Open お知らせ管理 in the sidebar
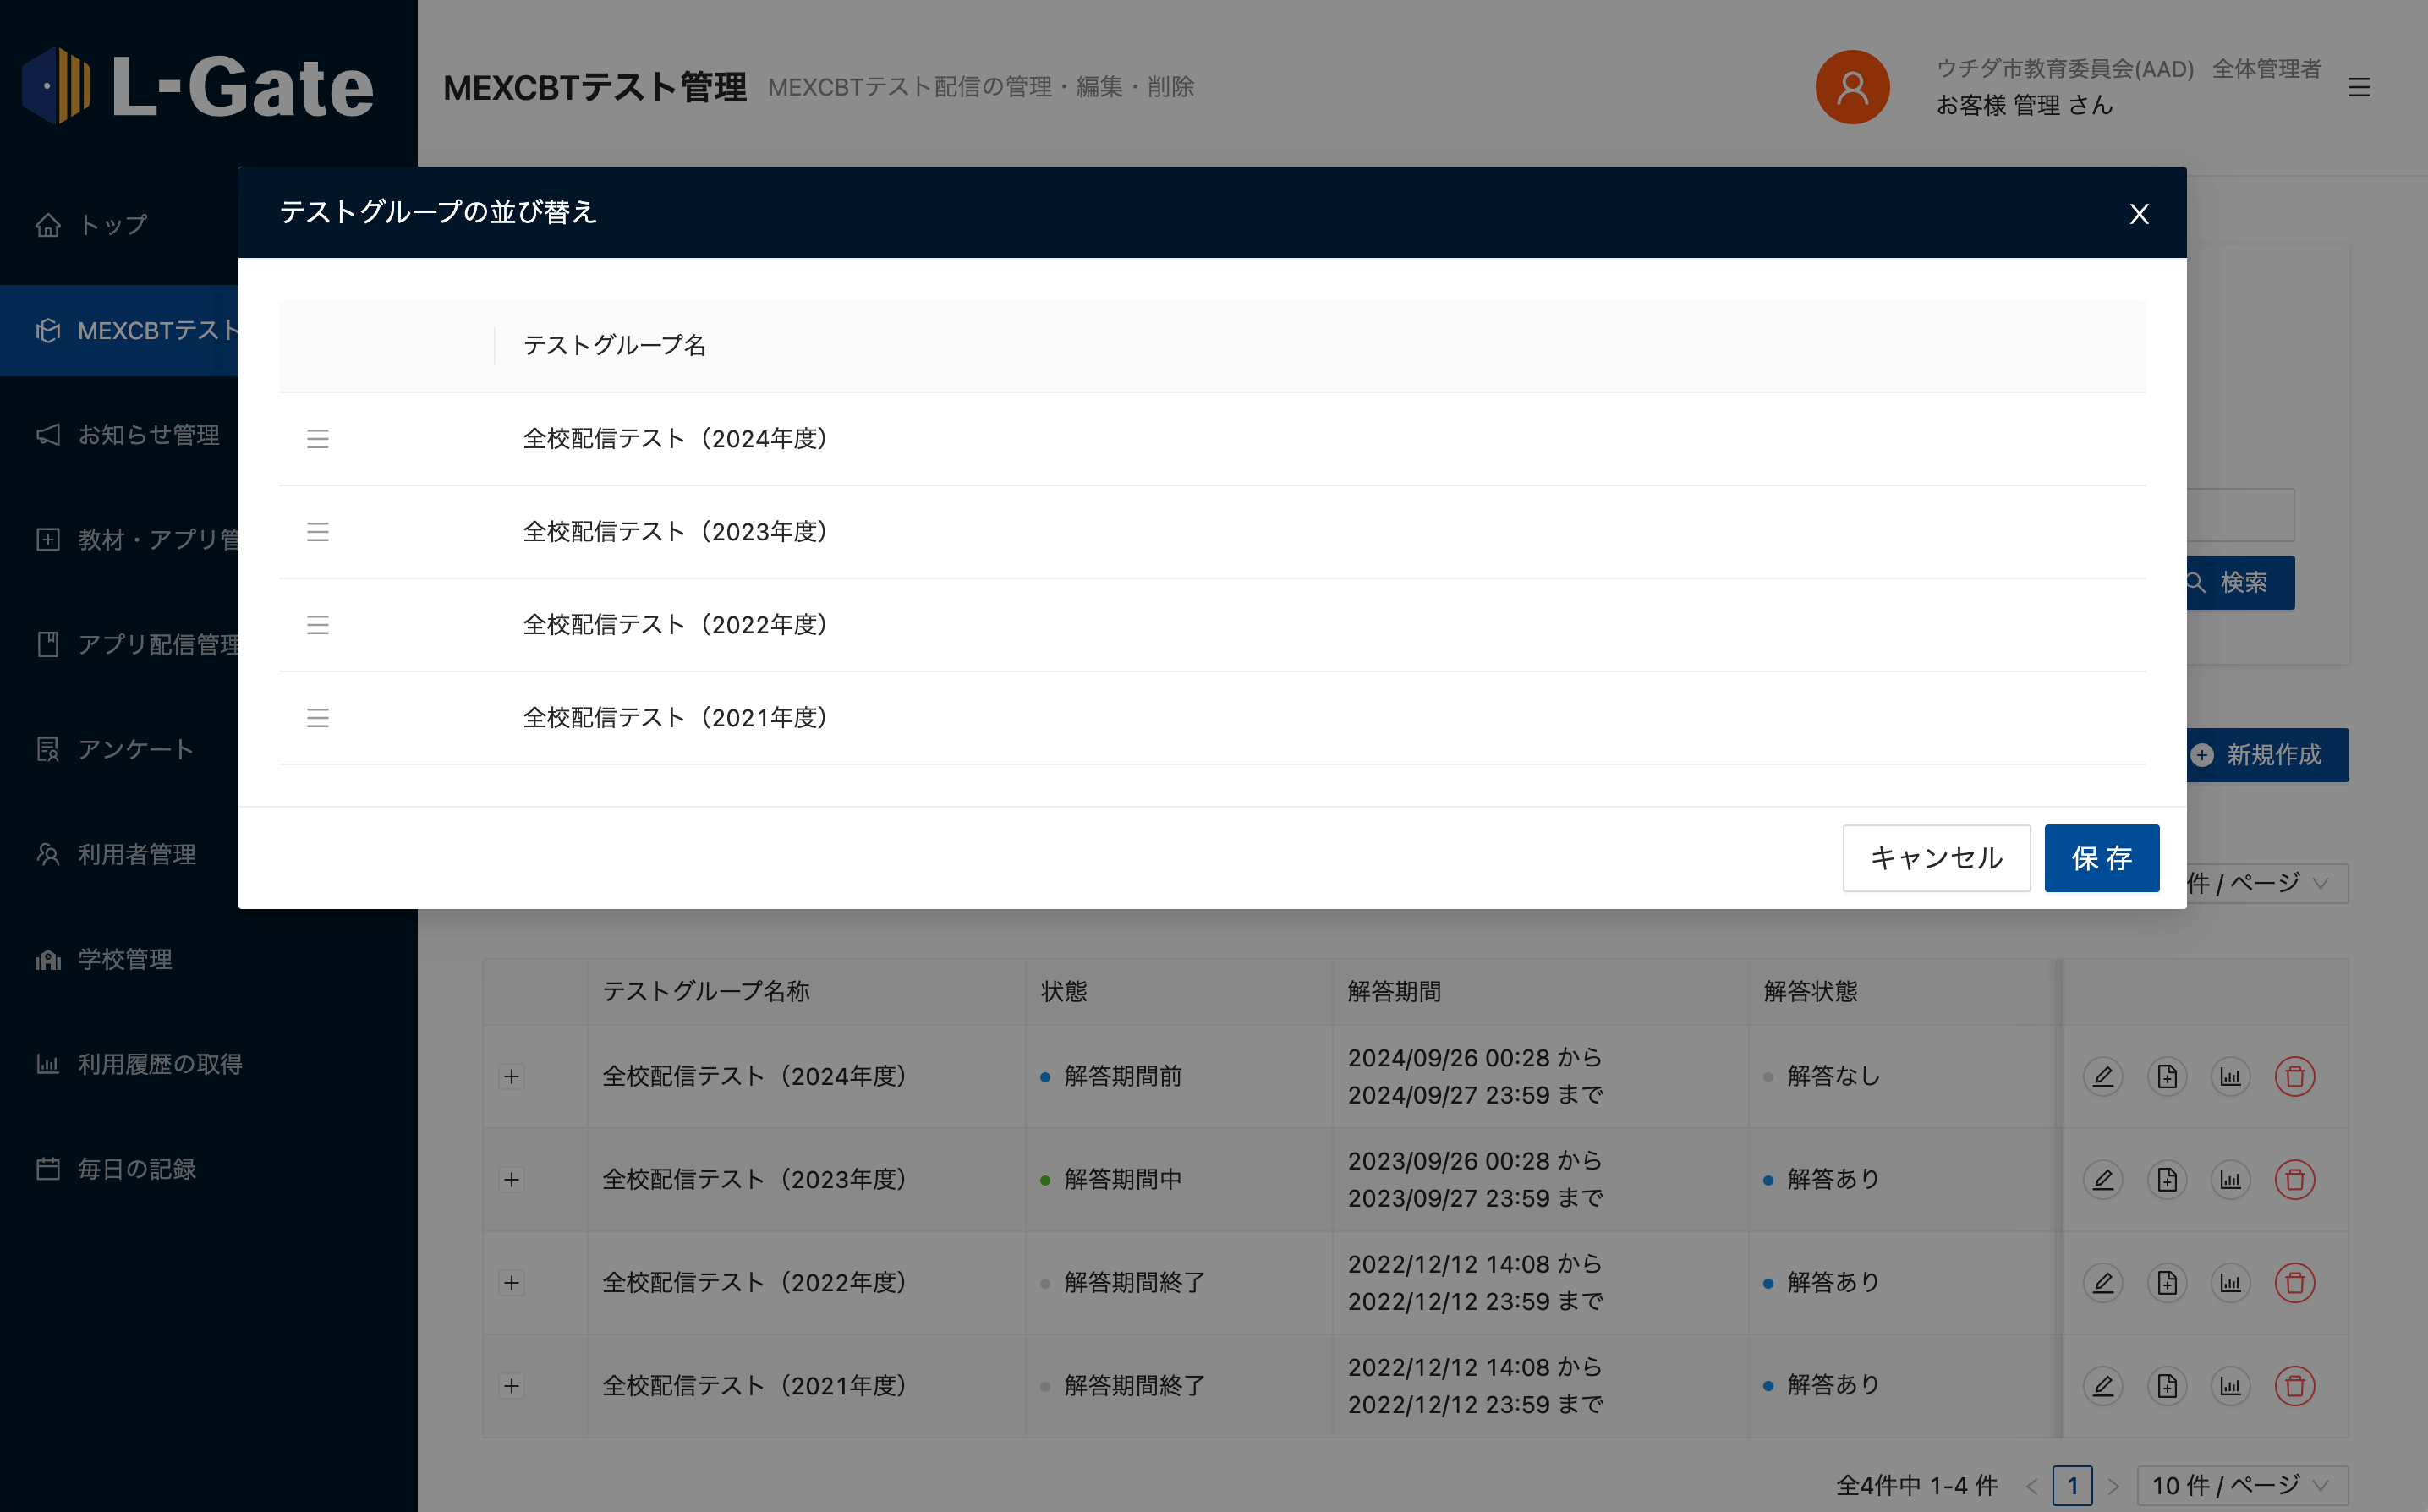Viewport: 2428px width, 1512px height. point(119,435)
